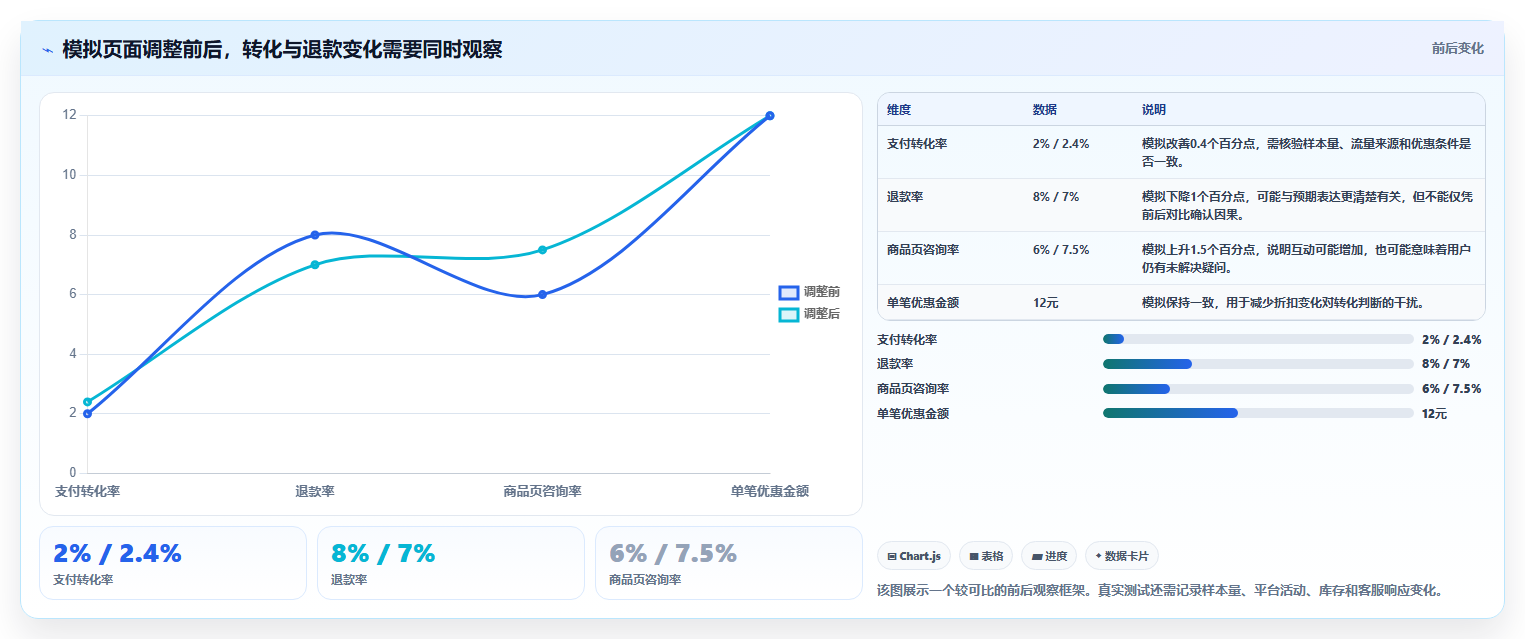Click the 商品页咨询率 progress bar

[1258, 389]
